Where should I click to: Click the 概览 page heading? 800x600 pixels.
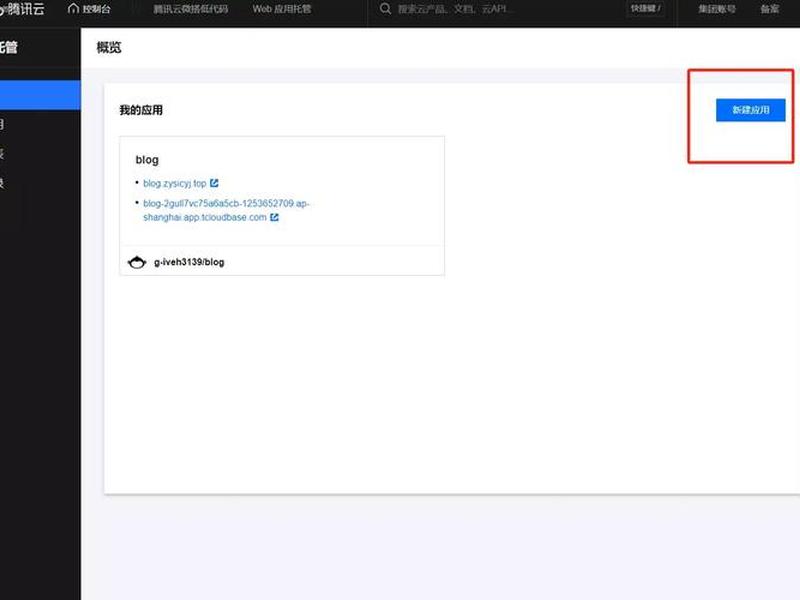pyautogui.click(x=109, y=47)
